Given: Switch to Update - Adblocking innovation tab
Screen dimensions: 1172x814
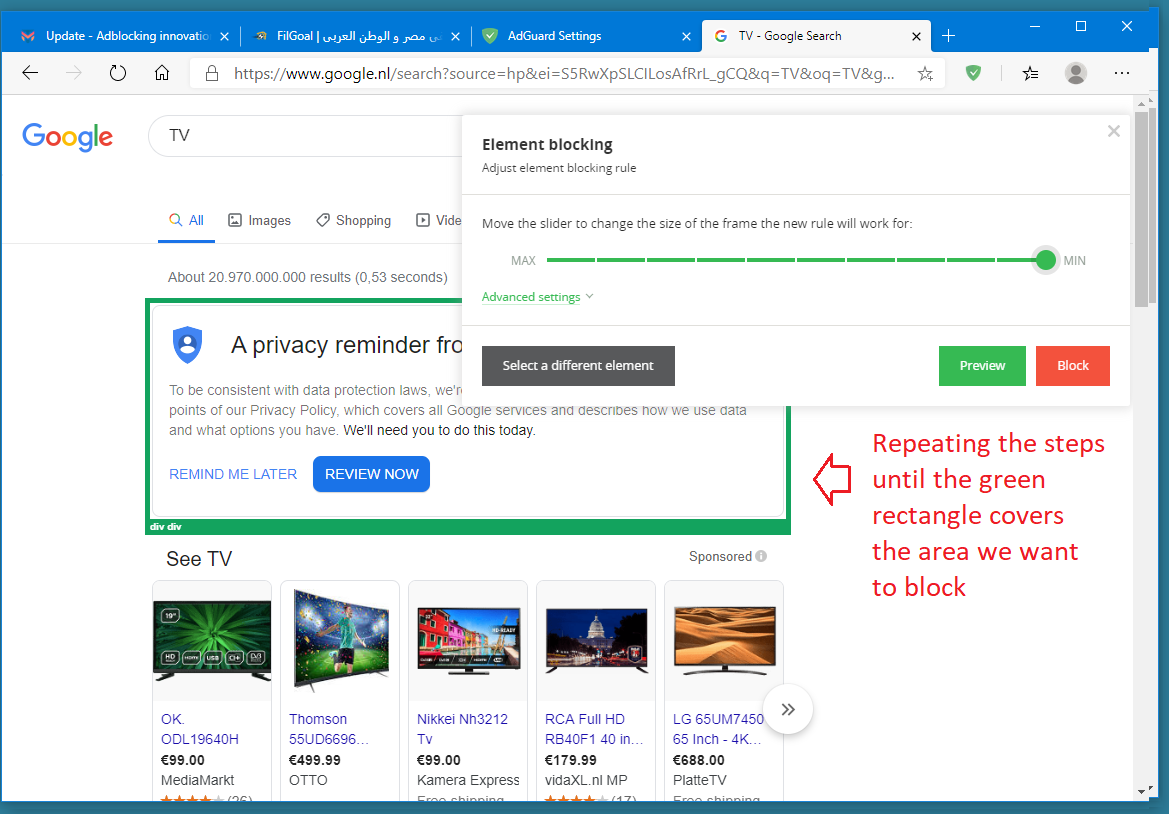Looking at the screenshot, I should [128, 36].
